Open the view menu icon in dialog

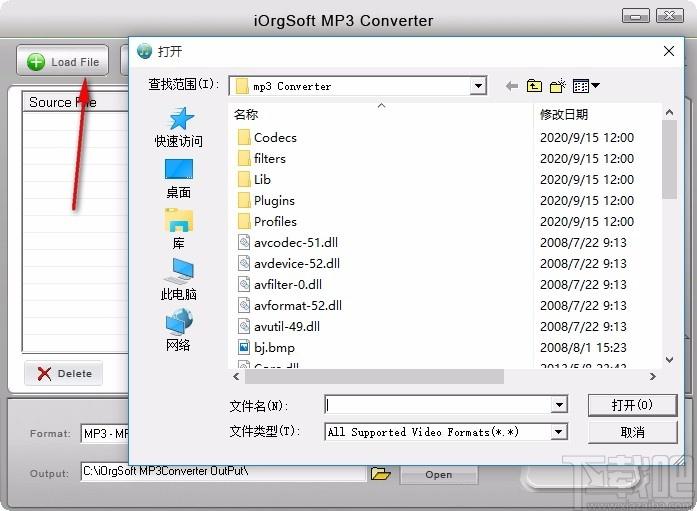coord(586,86)
